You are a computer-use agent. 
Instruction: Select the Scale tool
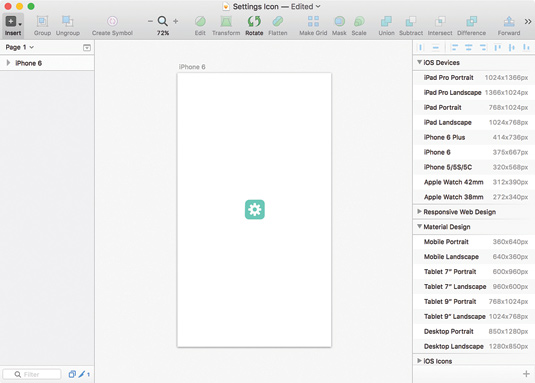[359, 22]
